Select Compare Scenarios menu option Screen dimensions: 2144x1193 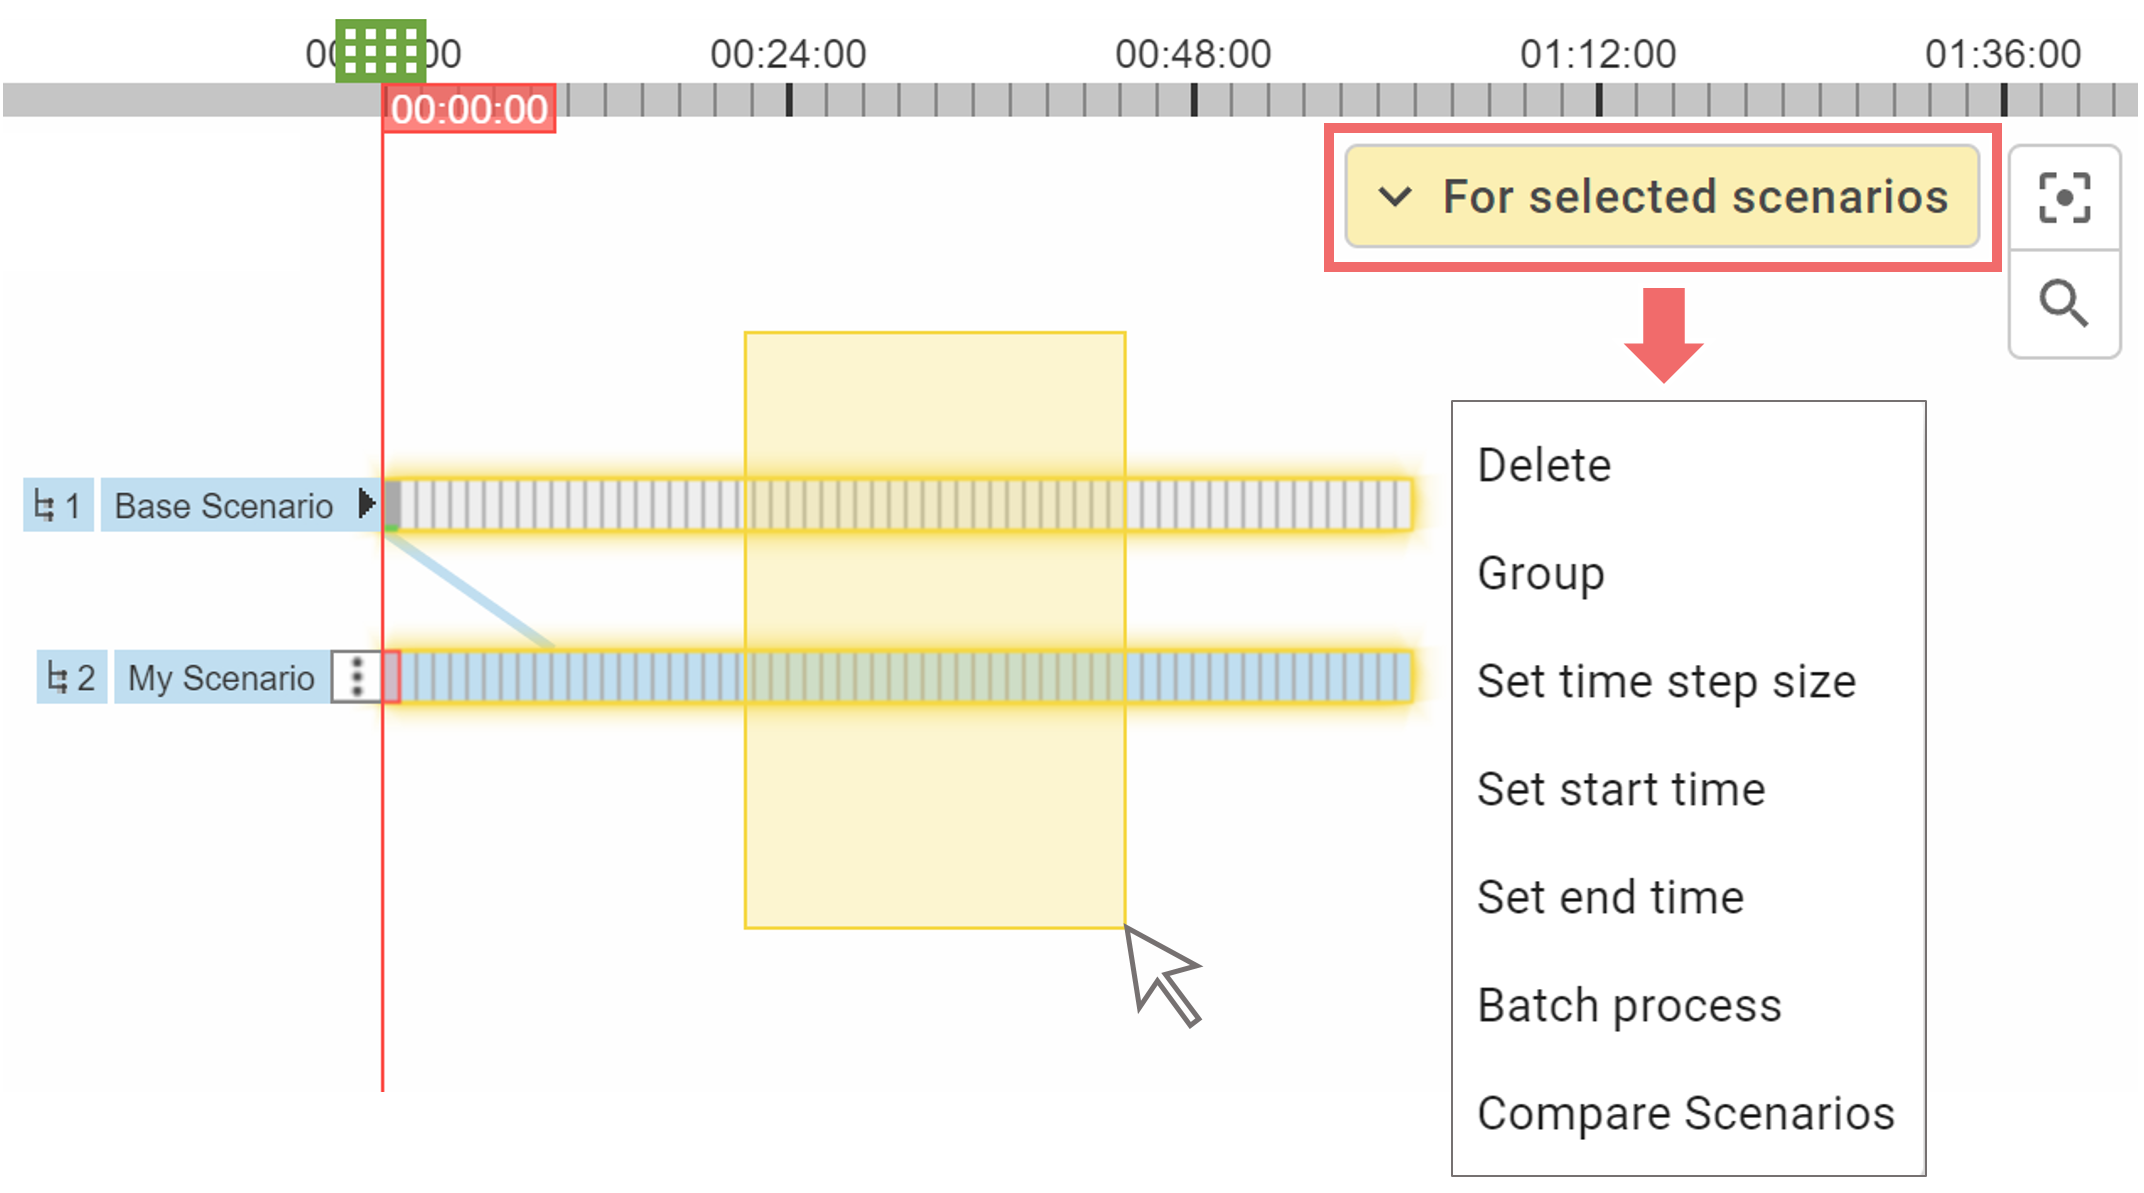(x=1686, y=1113)
